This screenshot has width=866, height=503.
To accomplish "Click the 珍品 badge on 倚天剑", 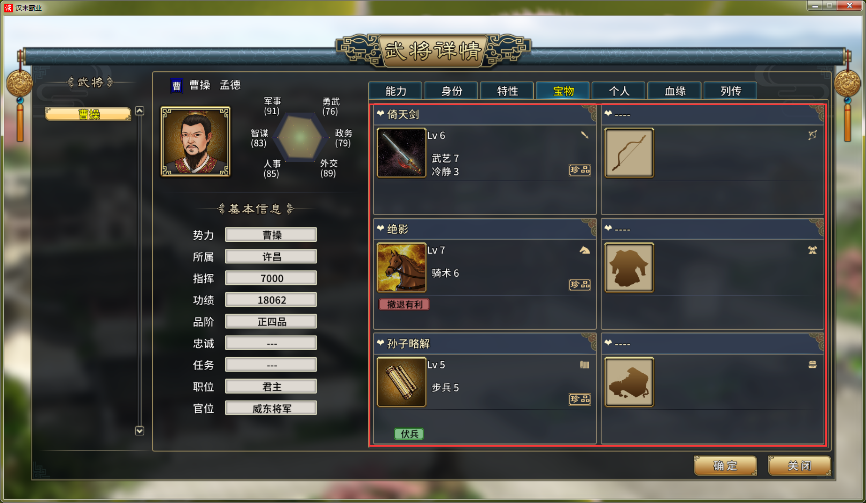I will [580, 170].
